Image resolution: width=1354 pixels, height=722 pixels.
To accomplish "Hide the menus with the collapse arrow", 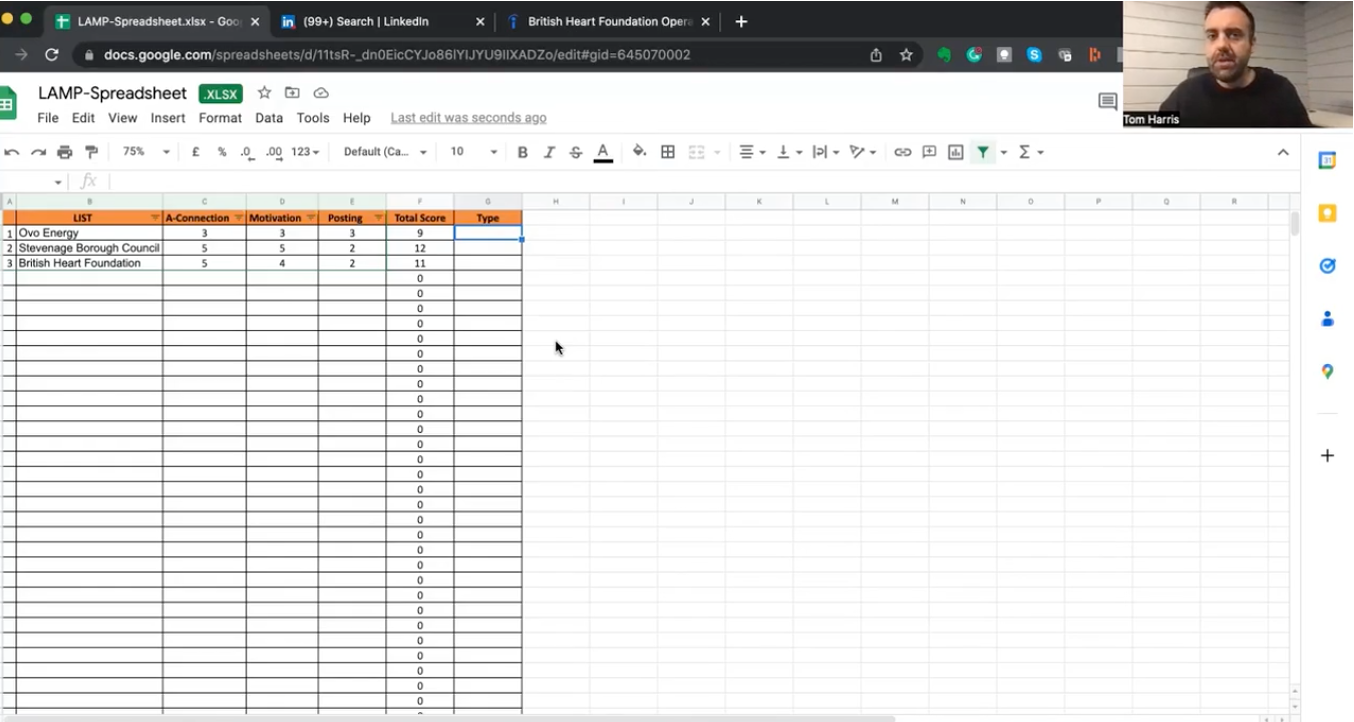I will (x=1283, y=152).
